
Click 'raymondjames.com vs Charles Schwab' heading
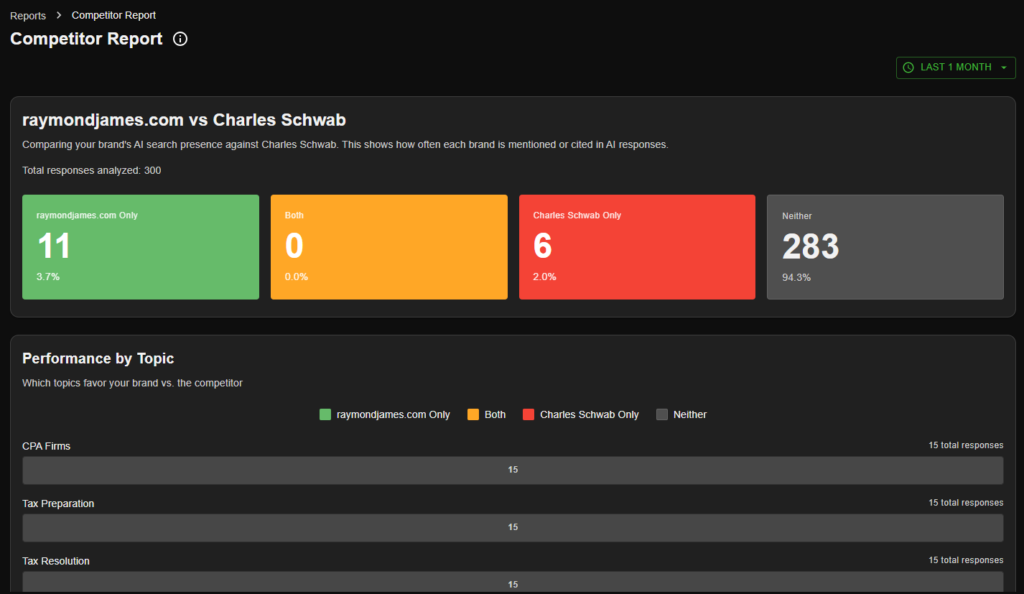pos(184,120)
